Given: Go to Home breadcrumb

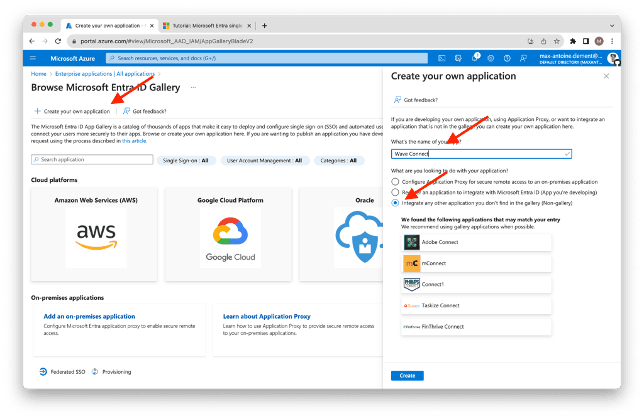Looking at the screenshot, I should tap(39, 74).
